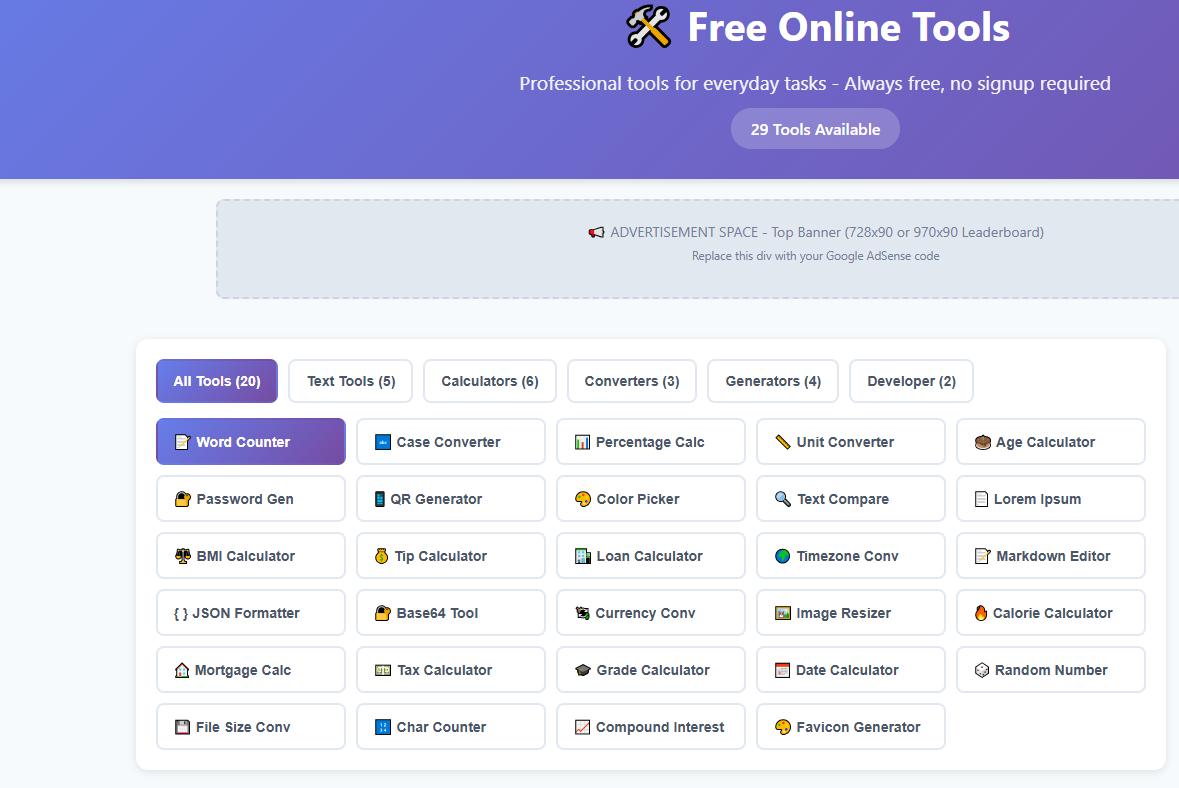1179x788 pixels.
Task: Open the Color Picker palette swatch
Action: pos(583,498)
